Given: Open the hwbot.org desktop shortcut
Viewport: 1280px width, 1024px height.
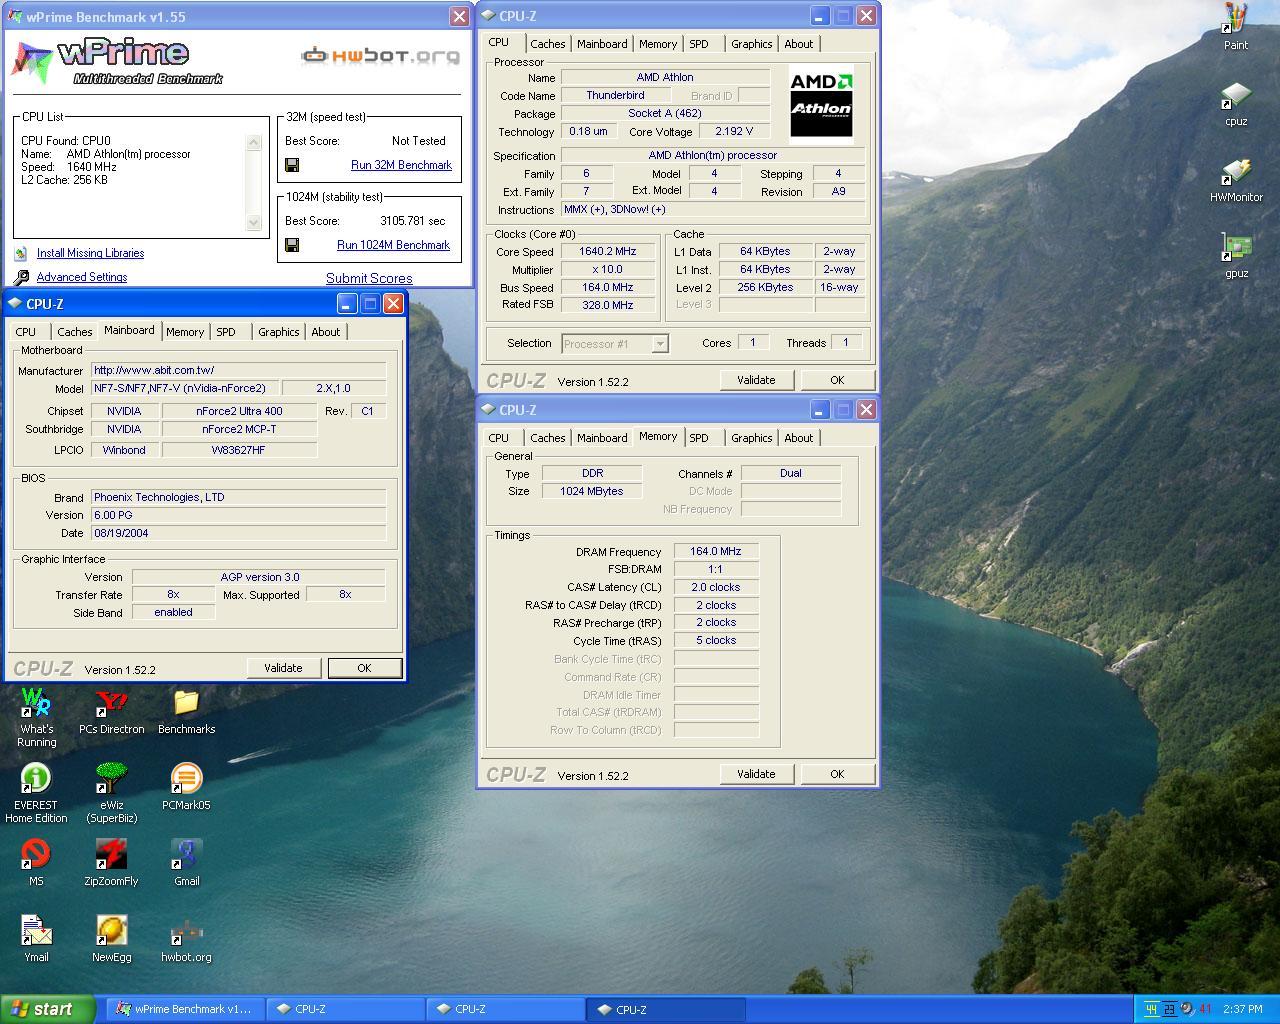Looking at the screenshot, I should (x=186, y=938).
